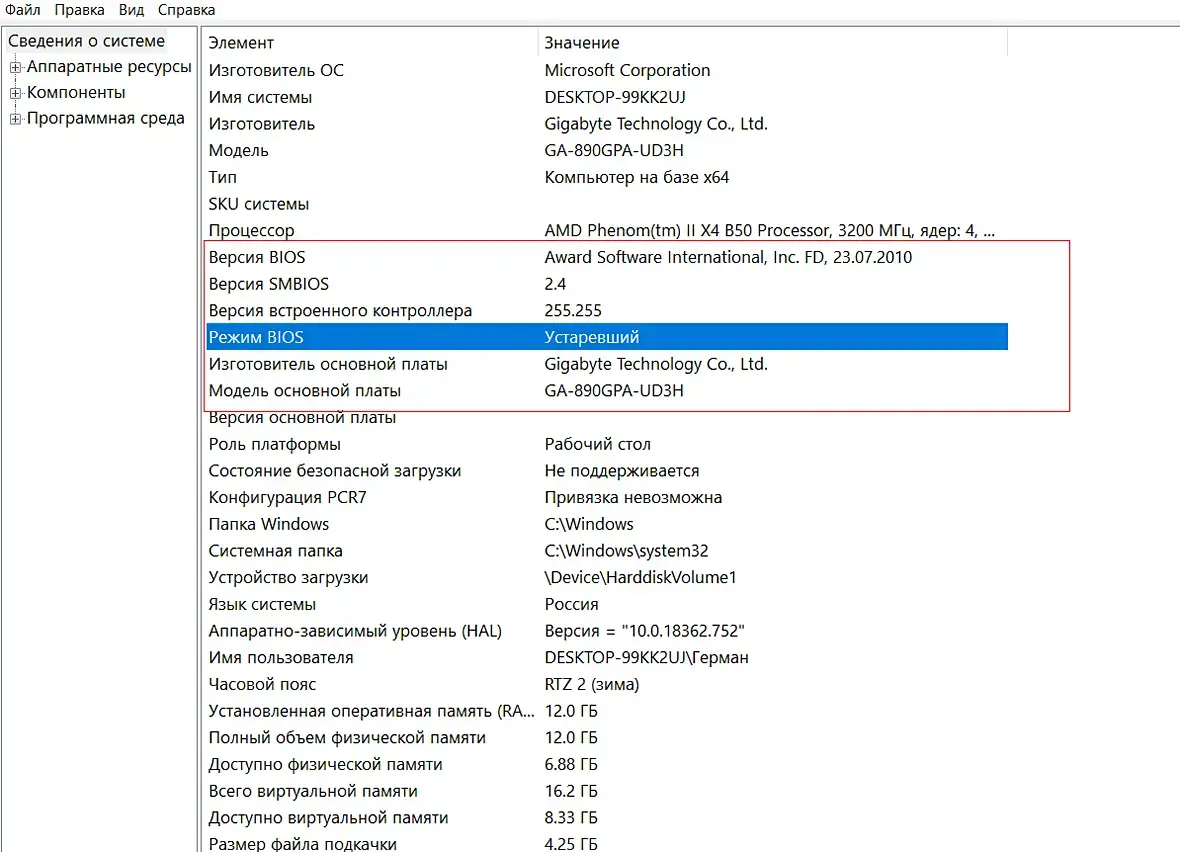This screenshot has width=1180, height=852.
Task: Select Конфигурация PCR7 row
Action: coord(607,498)
